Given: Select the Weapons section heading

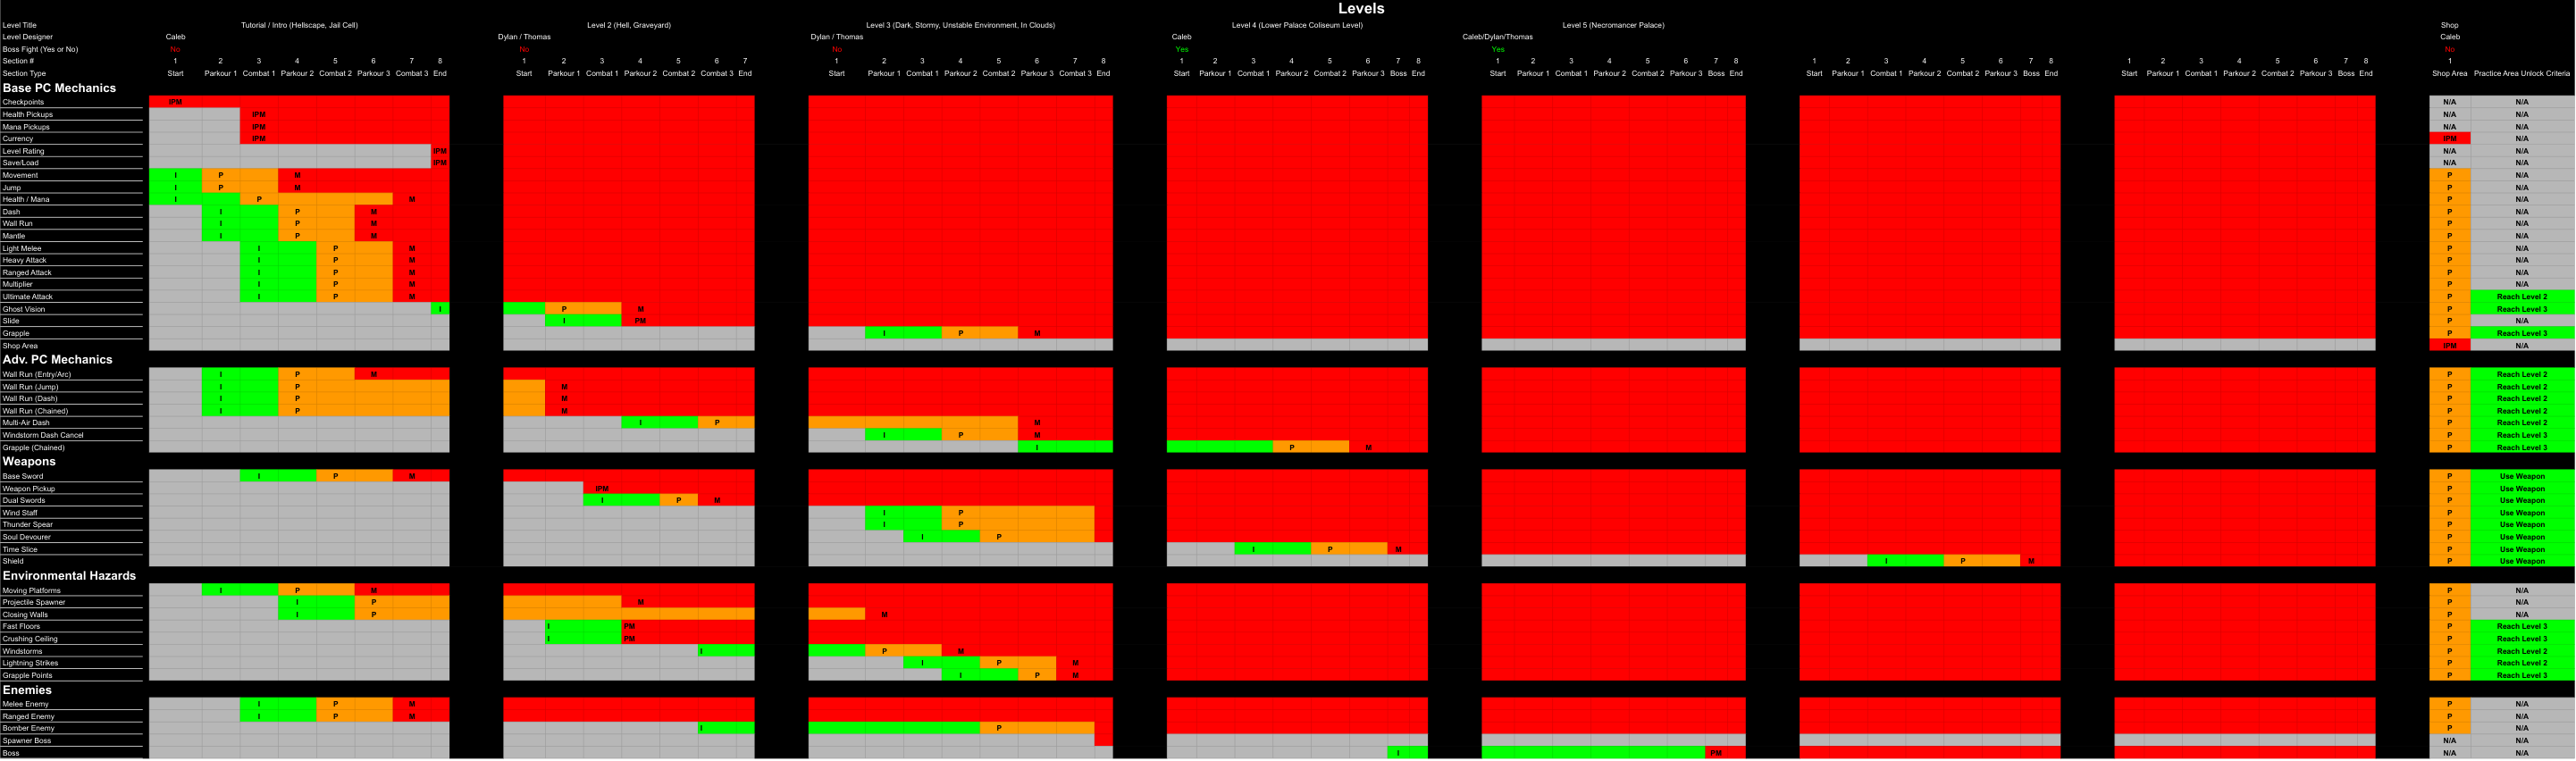Looking at the screenshot, I should 29,462.
